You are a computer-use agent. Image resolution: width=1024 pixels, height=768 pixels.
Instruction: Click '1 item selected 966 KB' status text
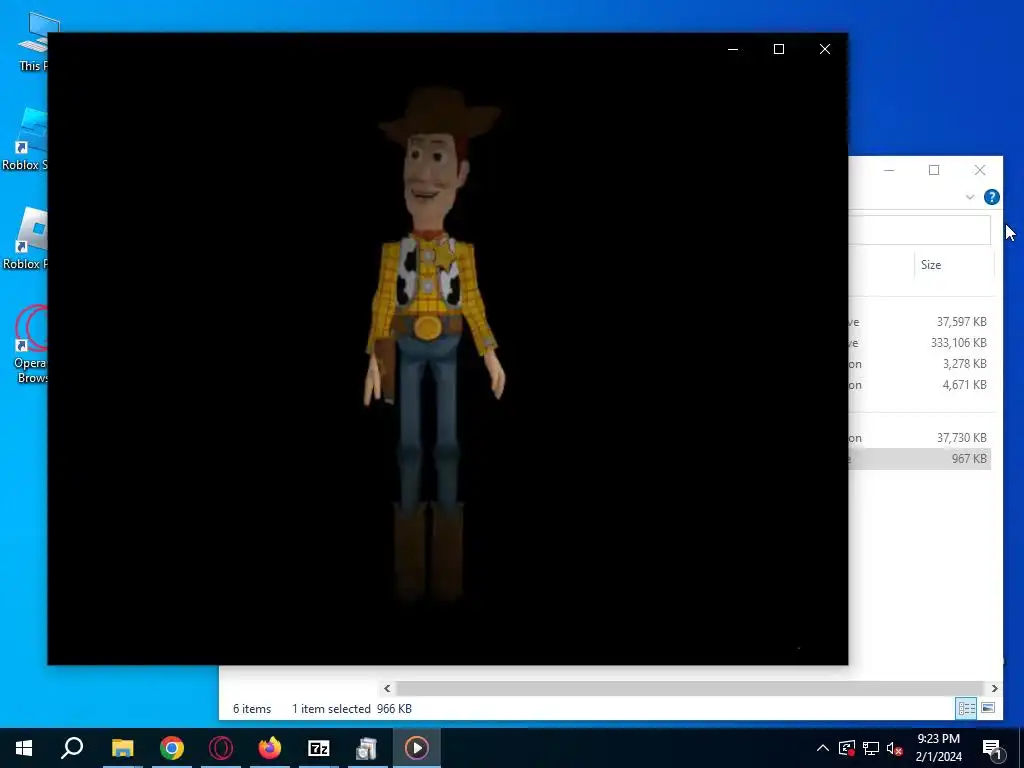351,709
